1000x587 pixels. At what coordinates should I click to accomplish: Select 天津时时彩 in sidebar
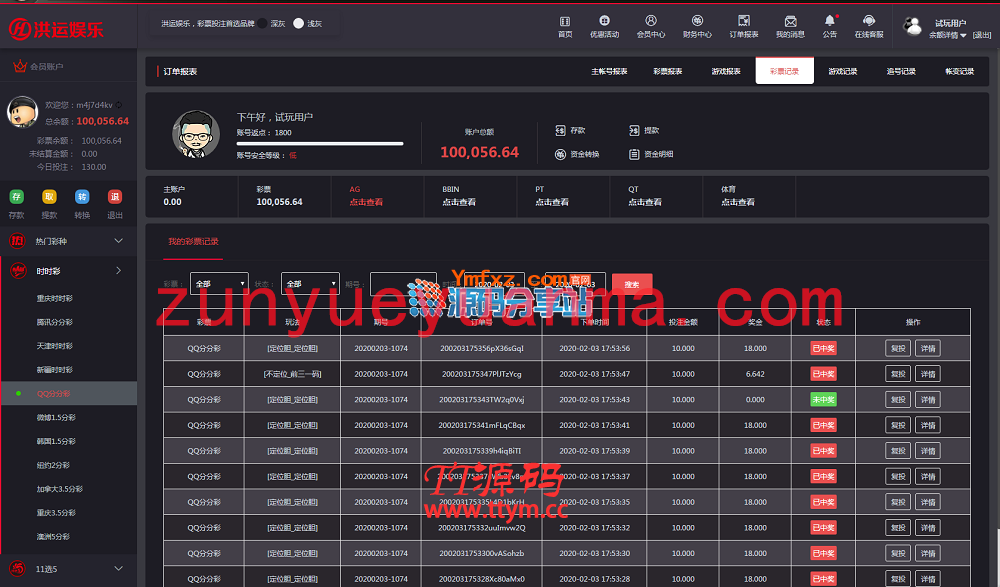tap(55, 346)
